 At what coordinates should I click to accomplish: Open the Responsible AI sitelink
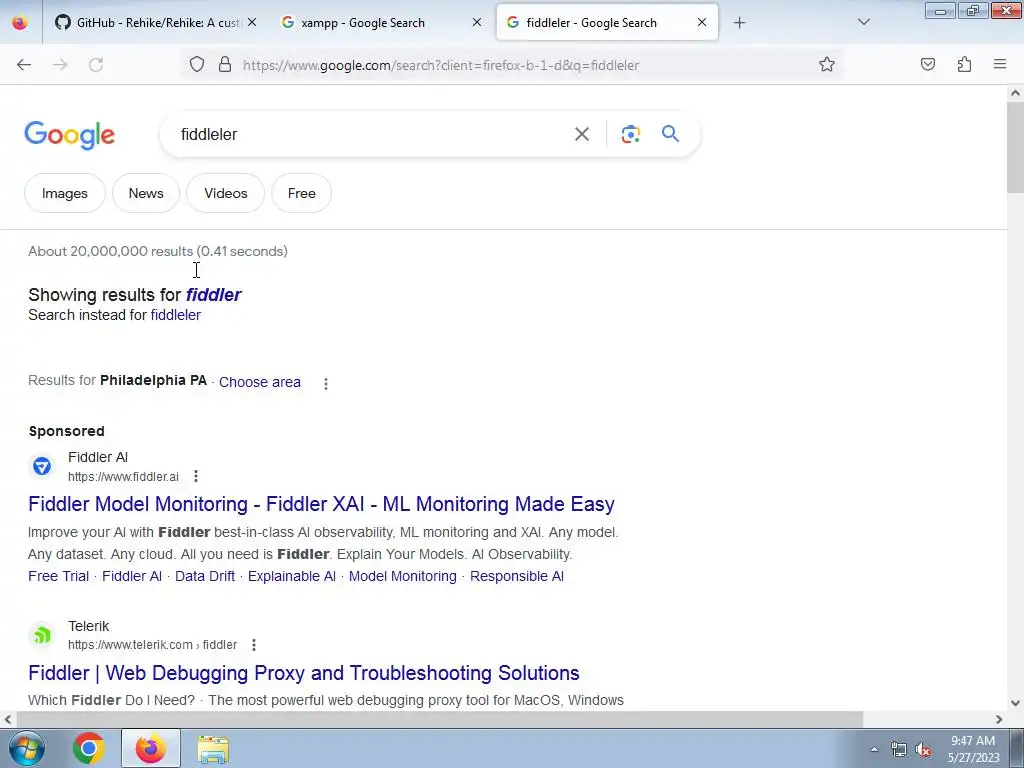[517, 576]
